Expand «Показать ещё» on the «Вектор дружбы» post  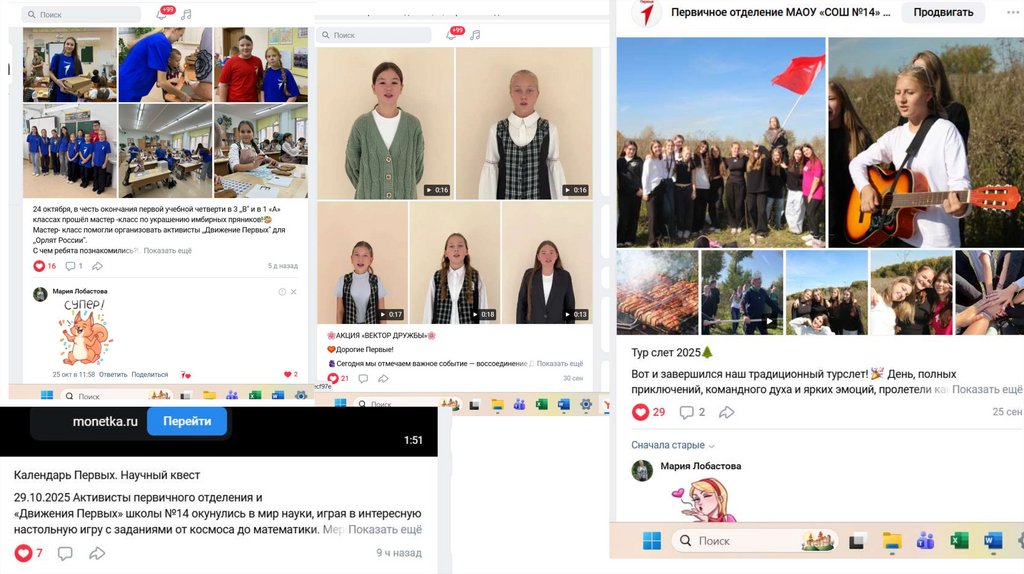tap(560, 364)
